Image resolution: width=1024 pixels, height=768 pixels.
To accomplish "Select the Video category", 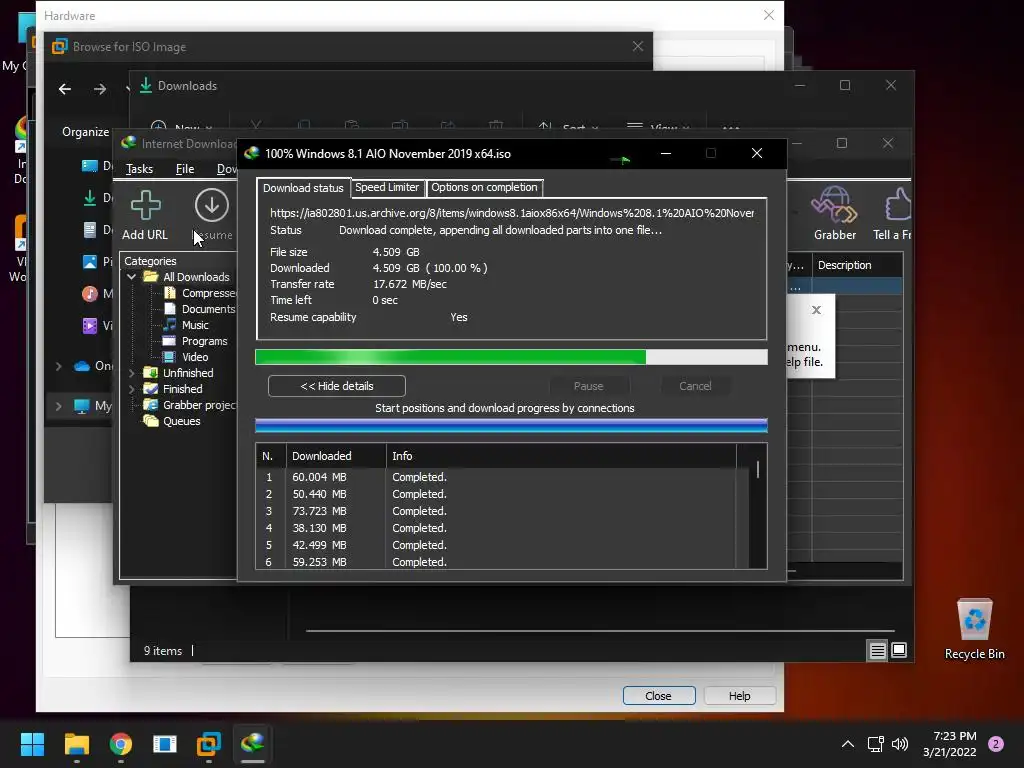I will point(195,357).
